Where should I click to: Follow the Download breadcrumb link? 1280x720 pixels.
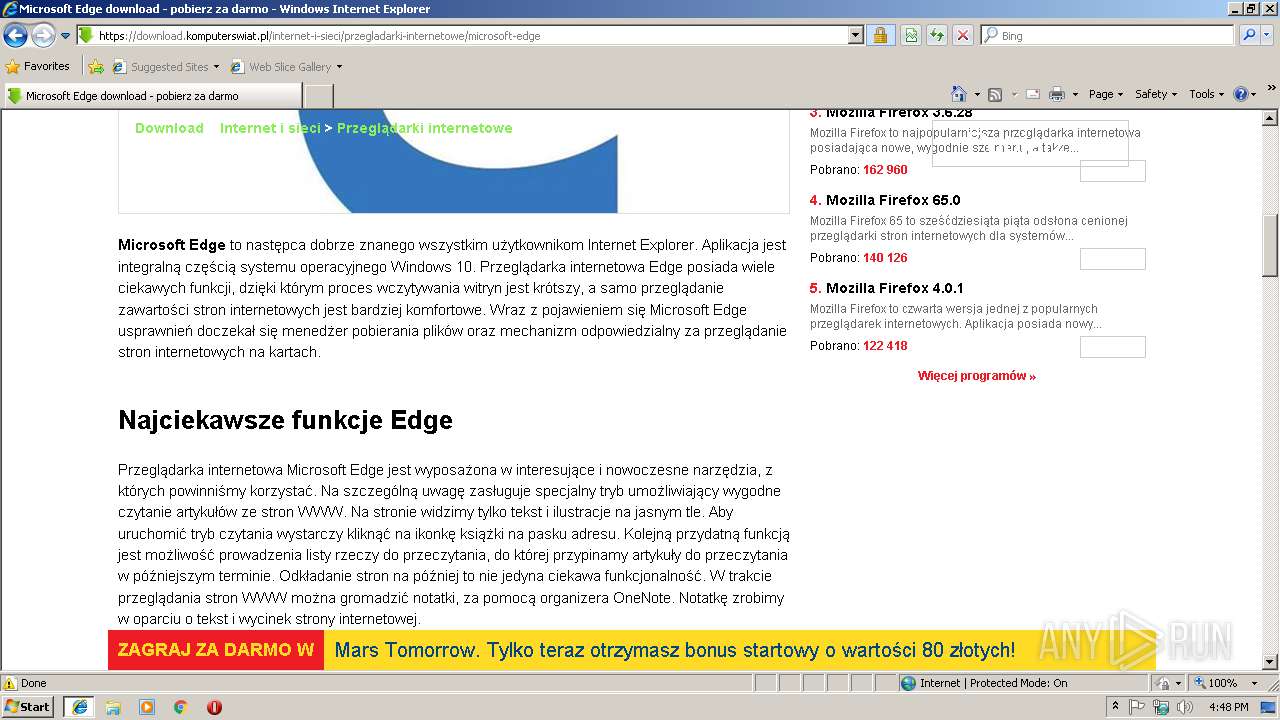[169, 128]
